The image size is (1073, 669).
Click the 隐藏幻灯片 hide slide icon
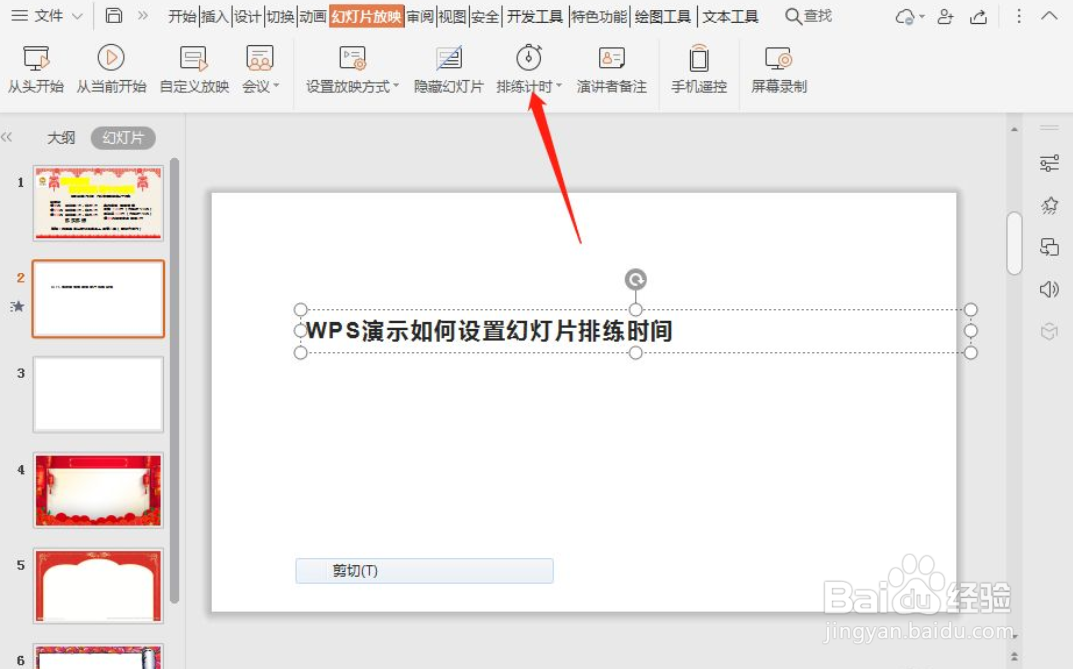point(447,58)
